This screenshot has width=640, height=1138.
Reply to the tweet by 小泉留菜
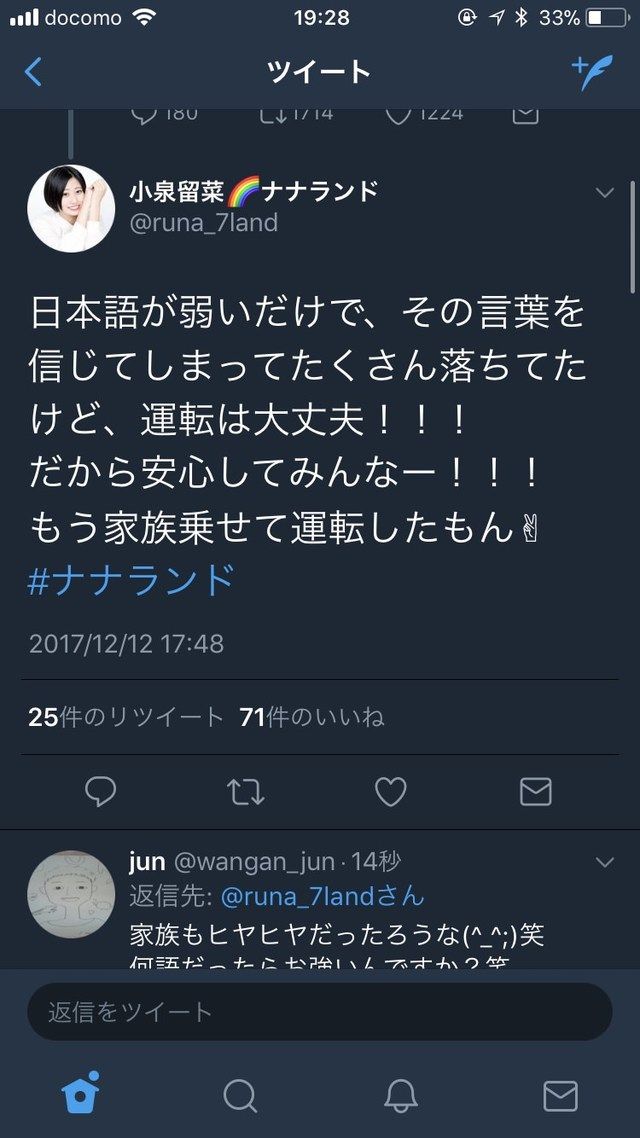[100, 792]
